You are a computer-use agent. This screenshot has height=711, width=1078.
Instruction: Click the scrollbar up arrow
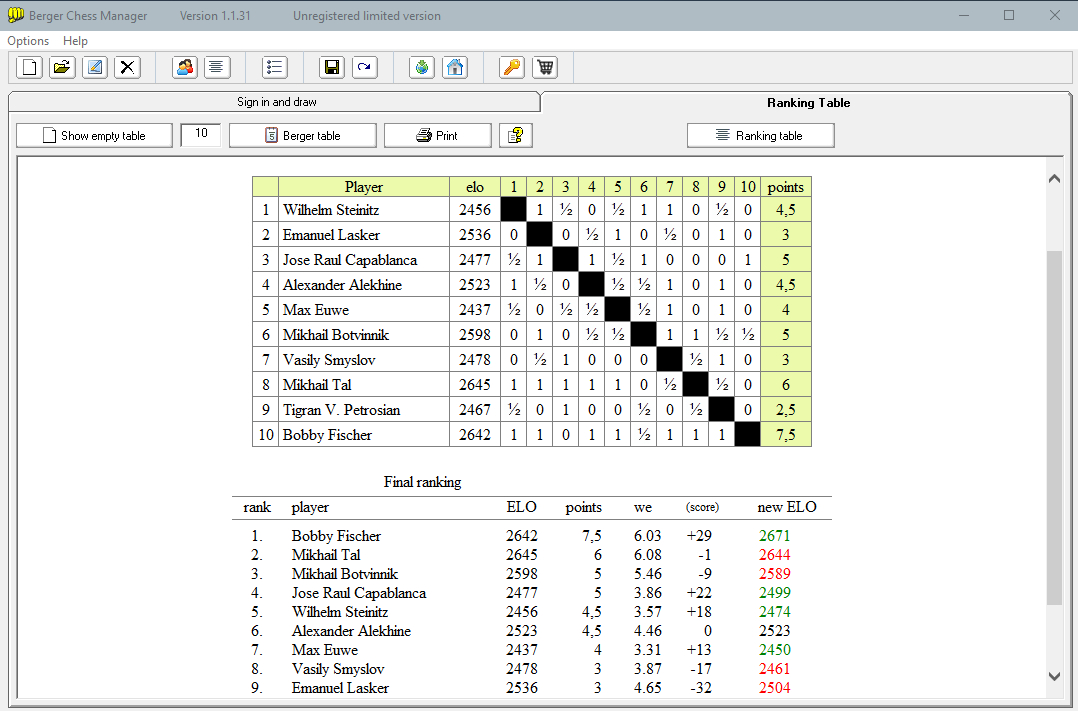click(1054, 179)
